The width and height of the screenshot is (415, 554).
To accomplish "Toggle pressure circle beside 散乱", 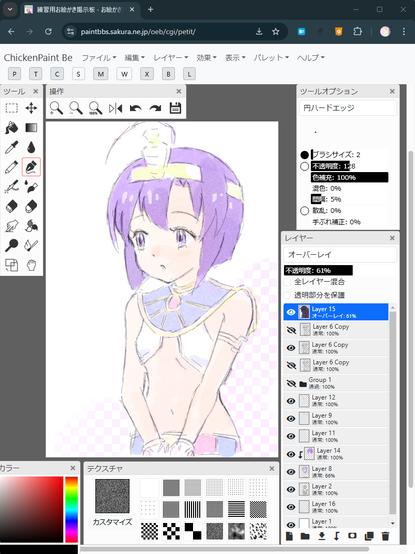I will [x=304, y=211].
